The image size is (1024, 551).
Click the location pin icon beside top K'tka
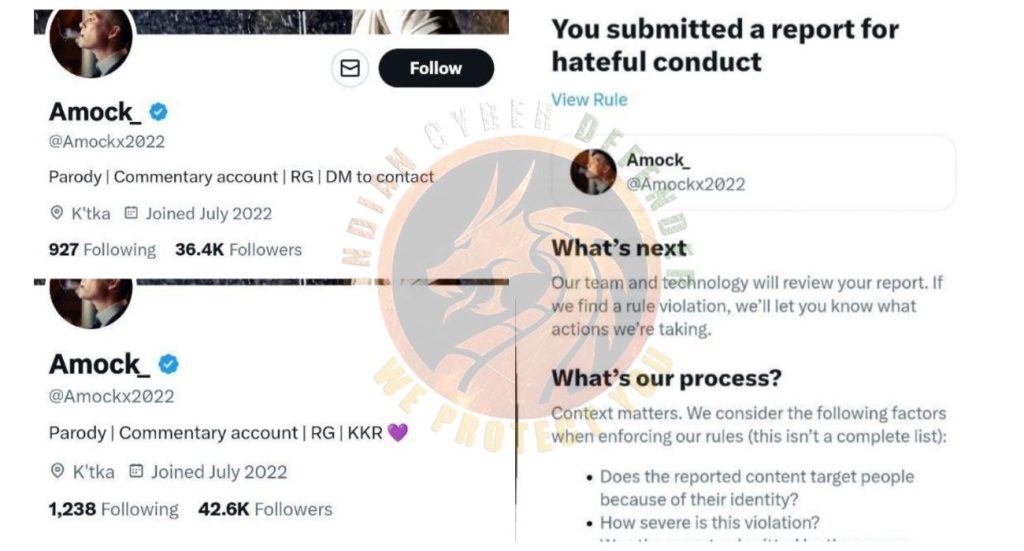56,213
